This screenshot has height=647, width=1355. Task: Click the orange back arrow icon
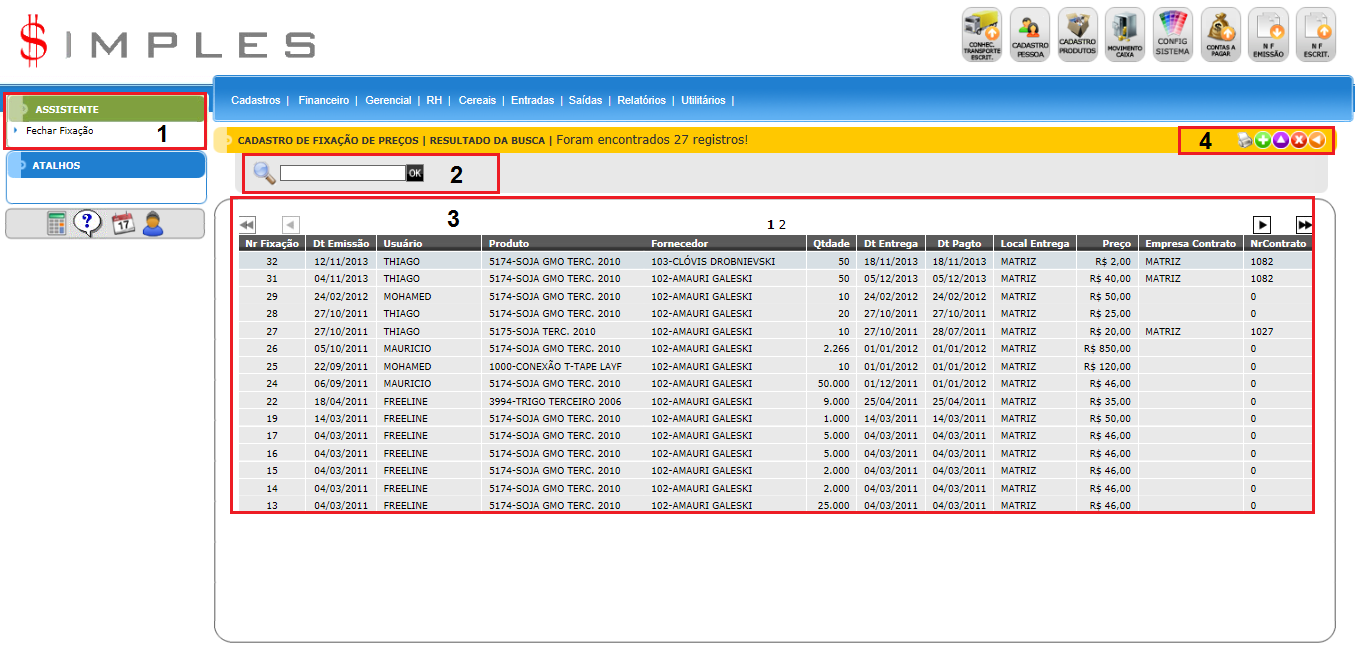pyautogui.click(x=1317, y=141)
